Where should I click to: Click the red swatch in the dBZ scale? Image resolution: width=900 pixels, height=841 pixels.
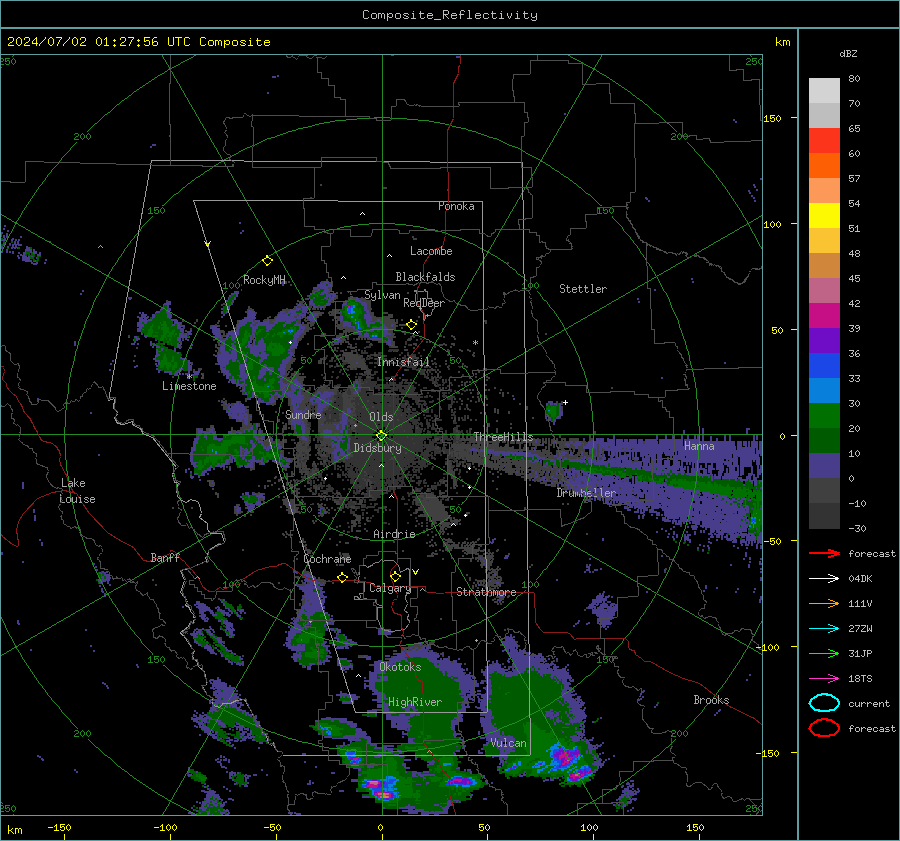[x=824, y=140]
